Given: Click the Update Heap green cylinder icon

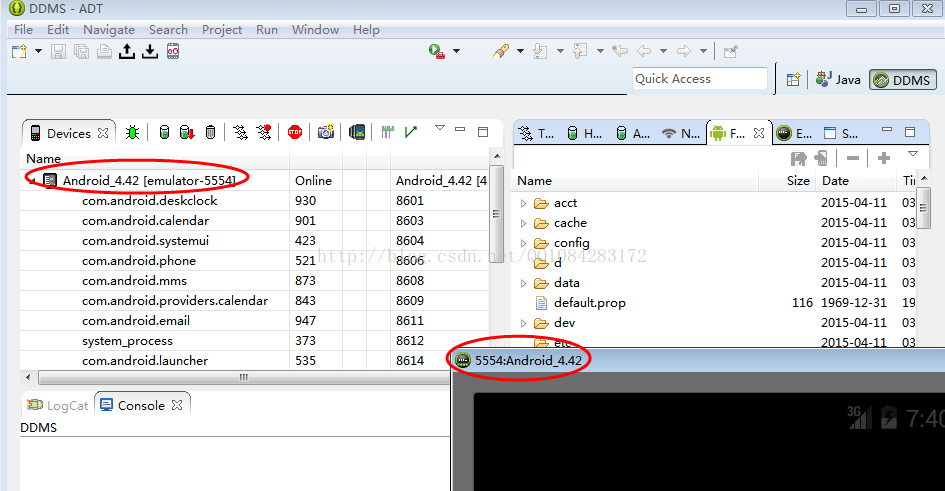Looking at the screenshot, I should 164,132.
